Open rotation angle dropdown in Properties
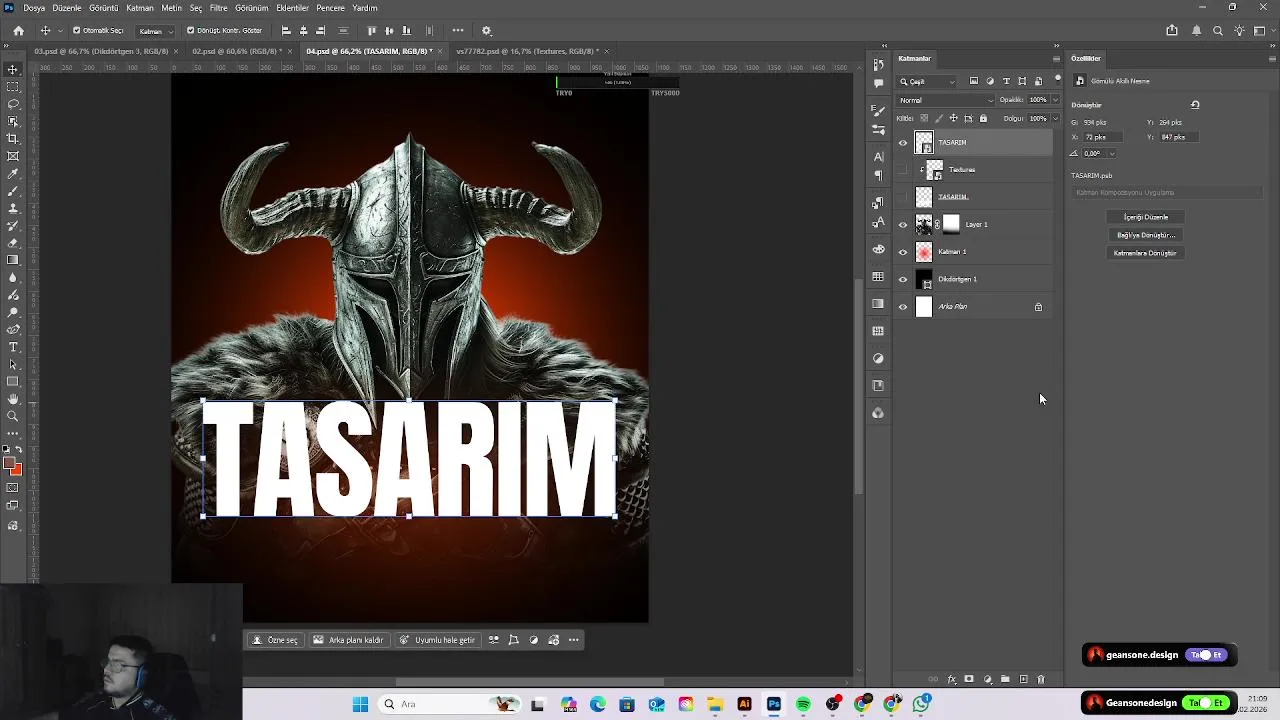The height and width of the screenshot is (720, 1280). [x=1111, y=153]
